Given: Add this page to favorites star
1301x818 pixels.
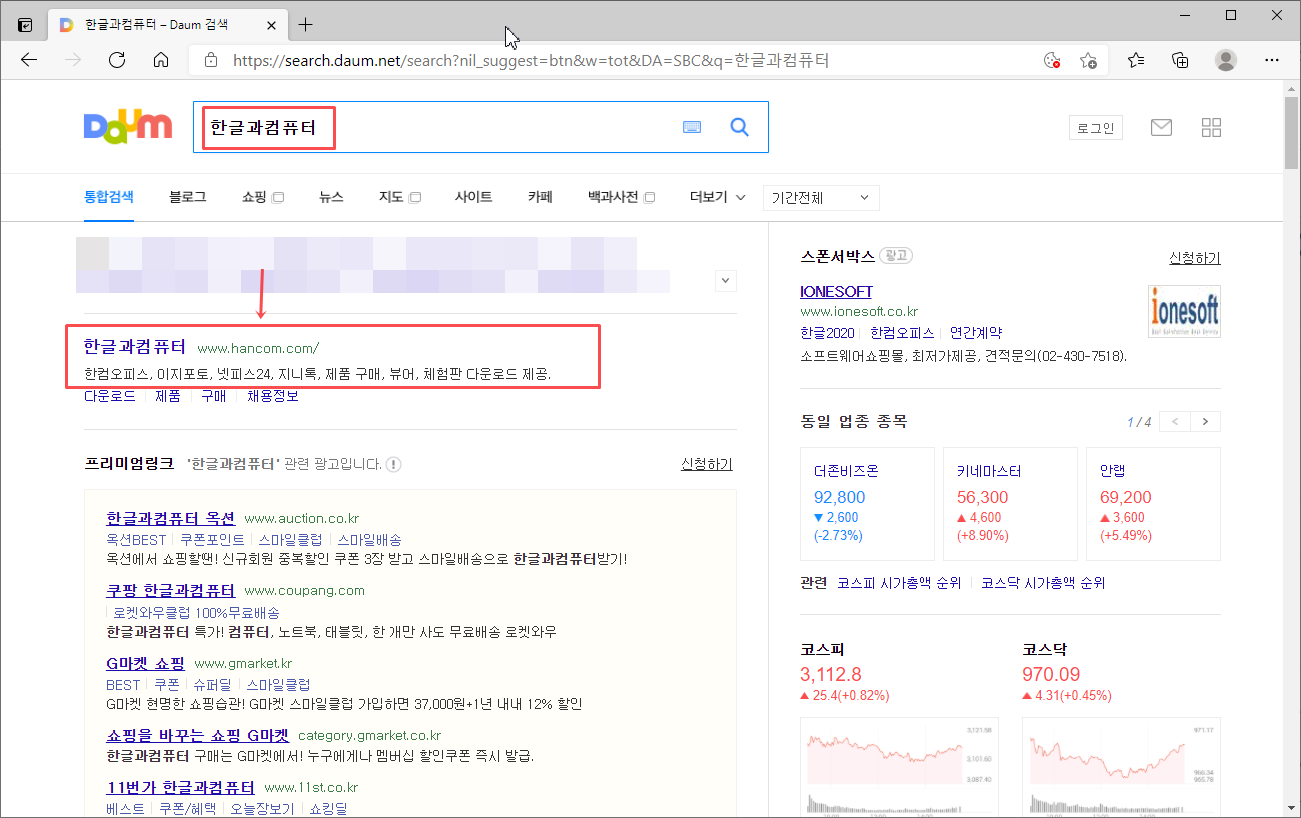Looking at the screenshot, I should [x=1089, y=60].
